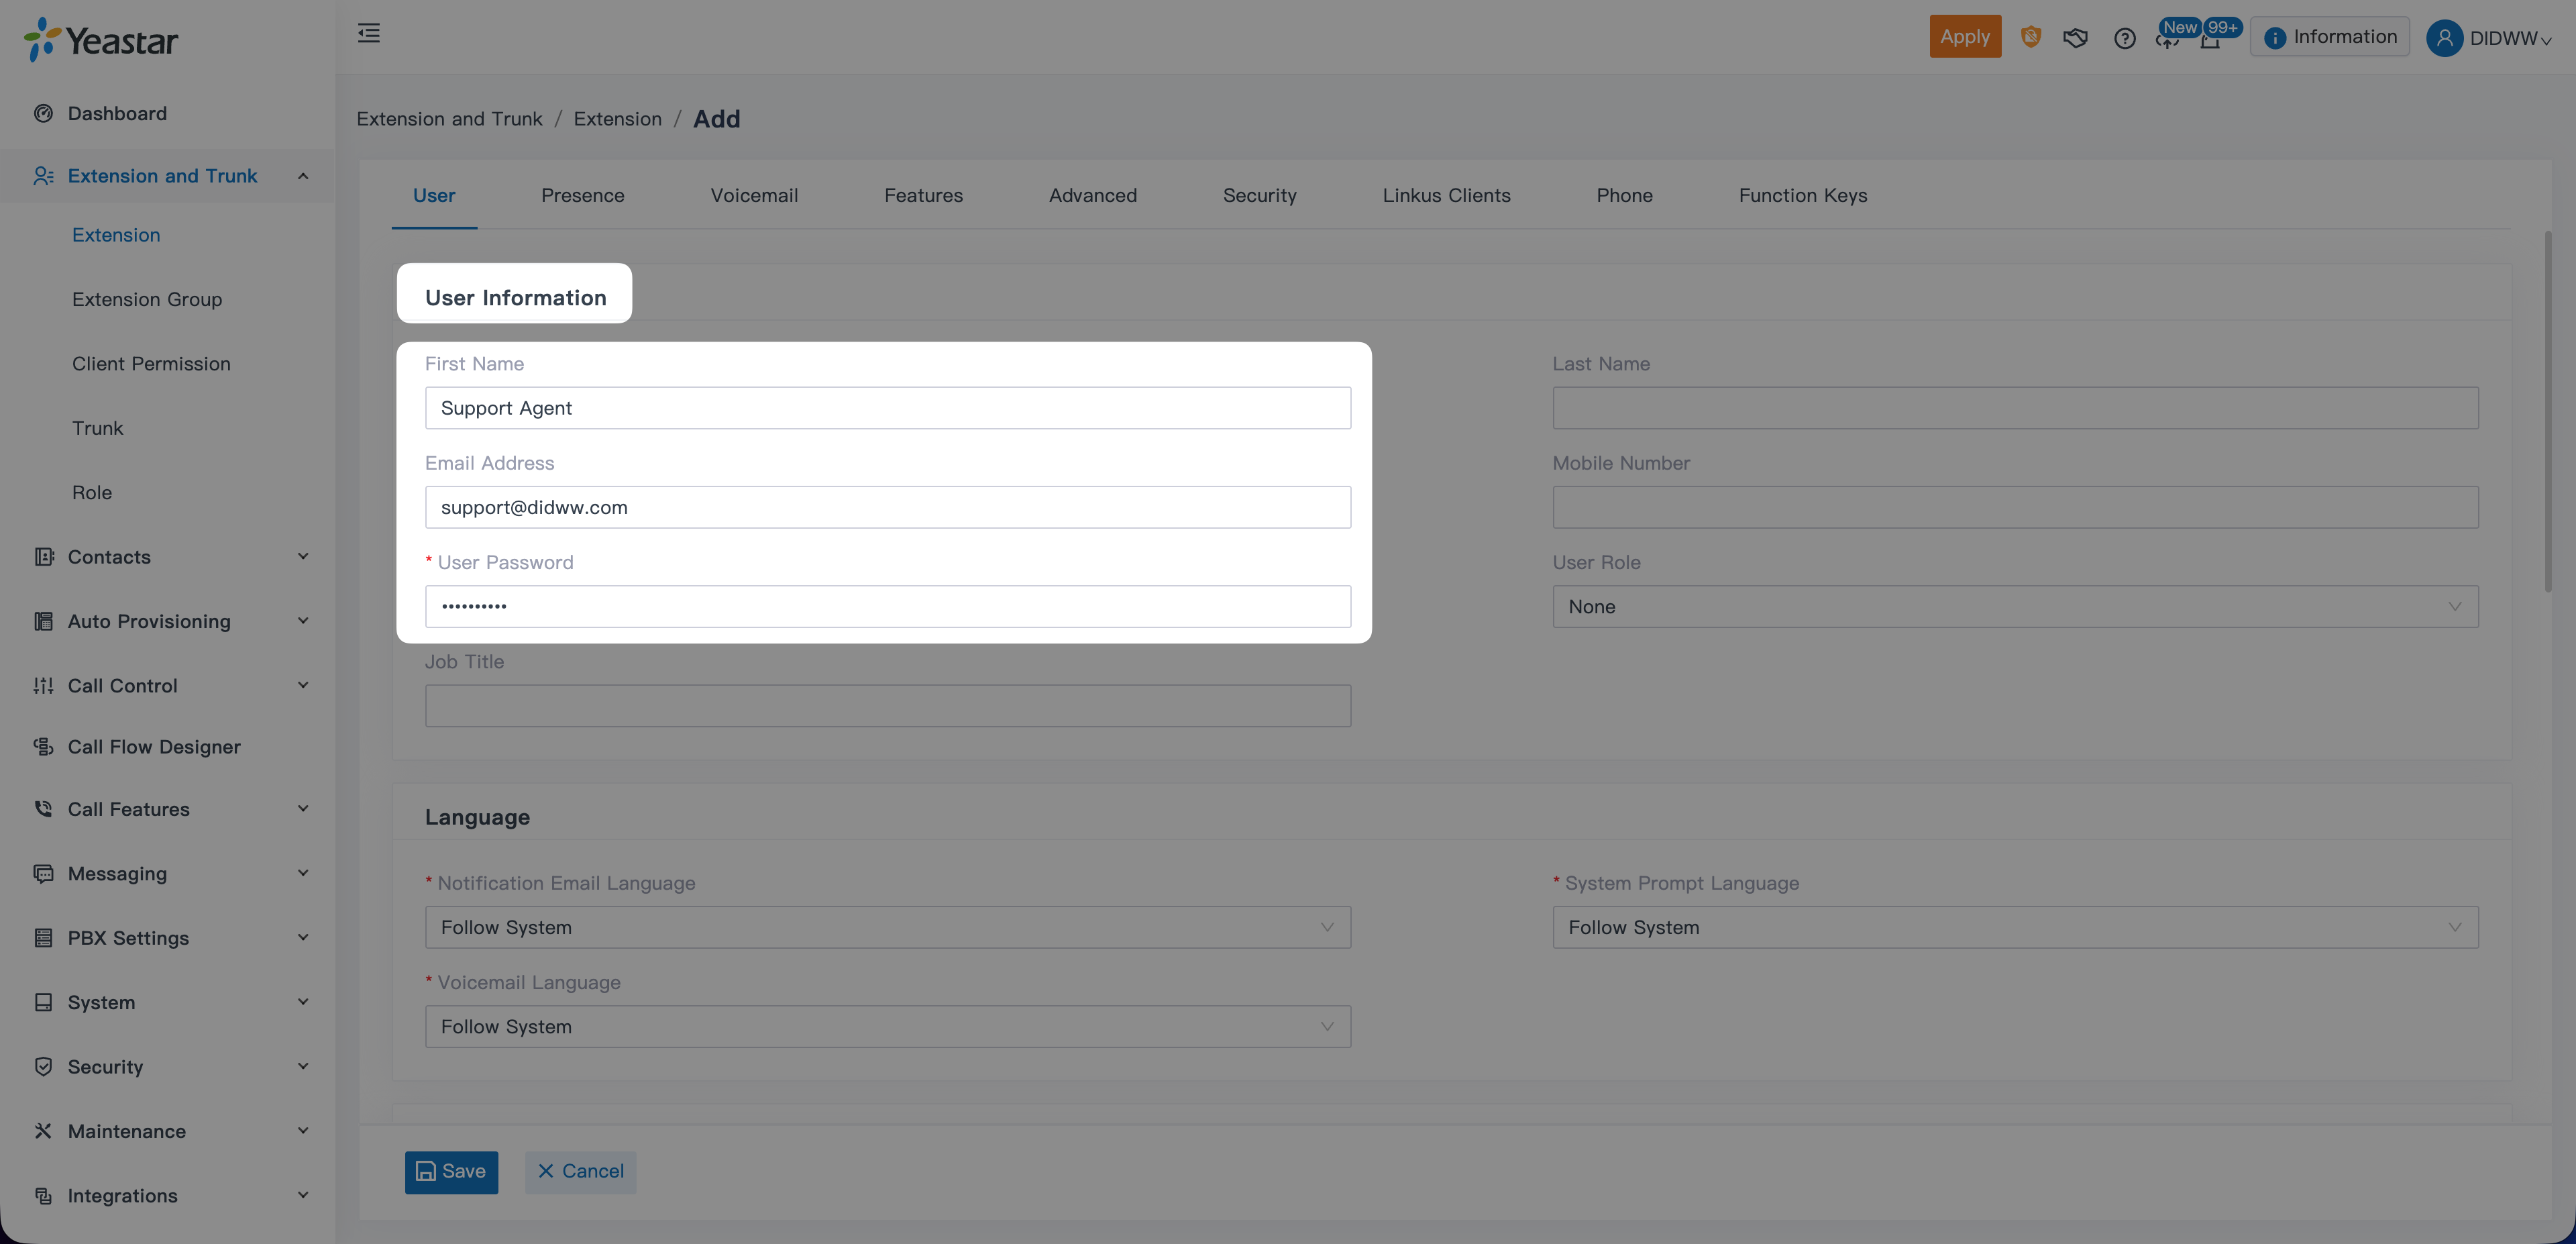Open the User Role dropdown
This screenshot has width=2576, height=1244.
2014,607
